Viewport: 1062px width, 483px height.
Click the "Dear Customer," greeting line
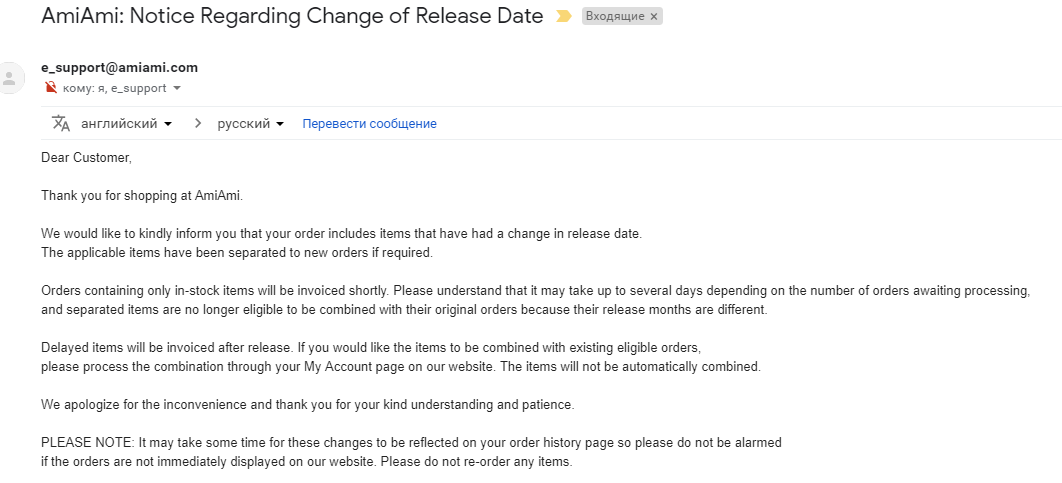click(86, 157)
